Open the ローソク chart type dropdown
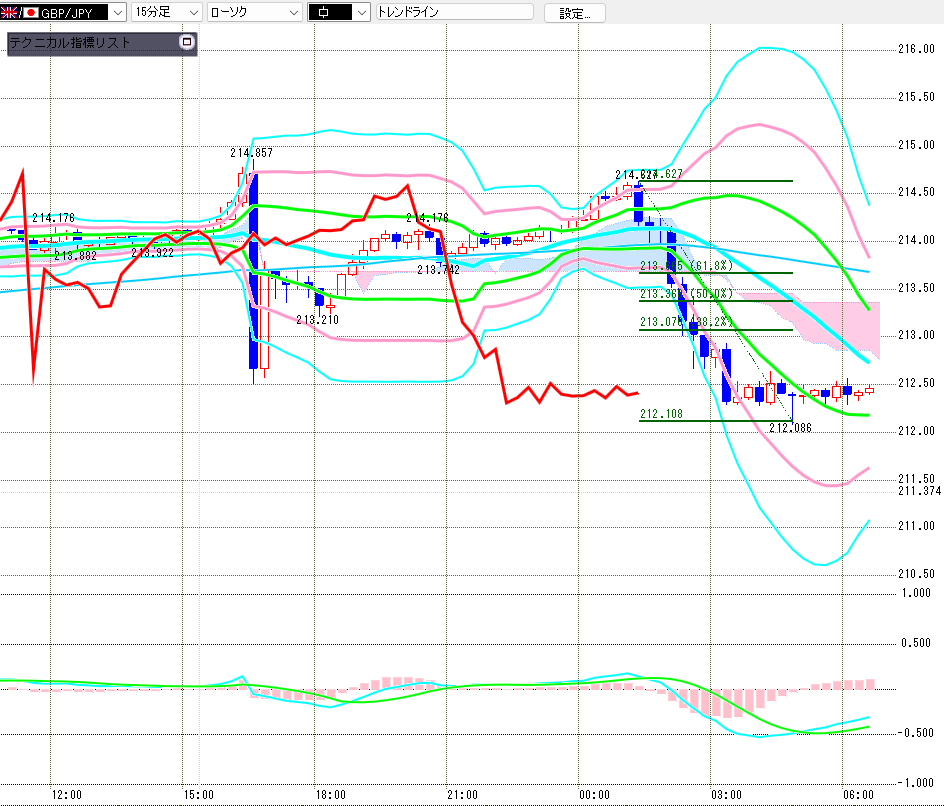This screenshot has width=944, height=806. point(292,12)
